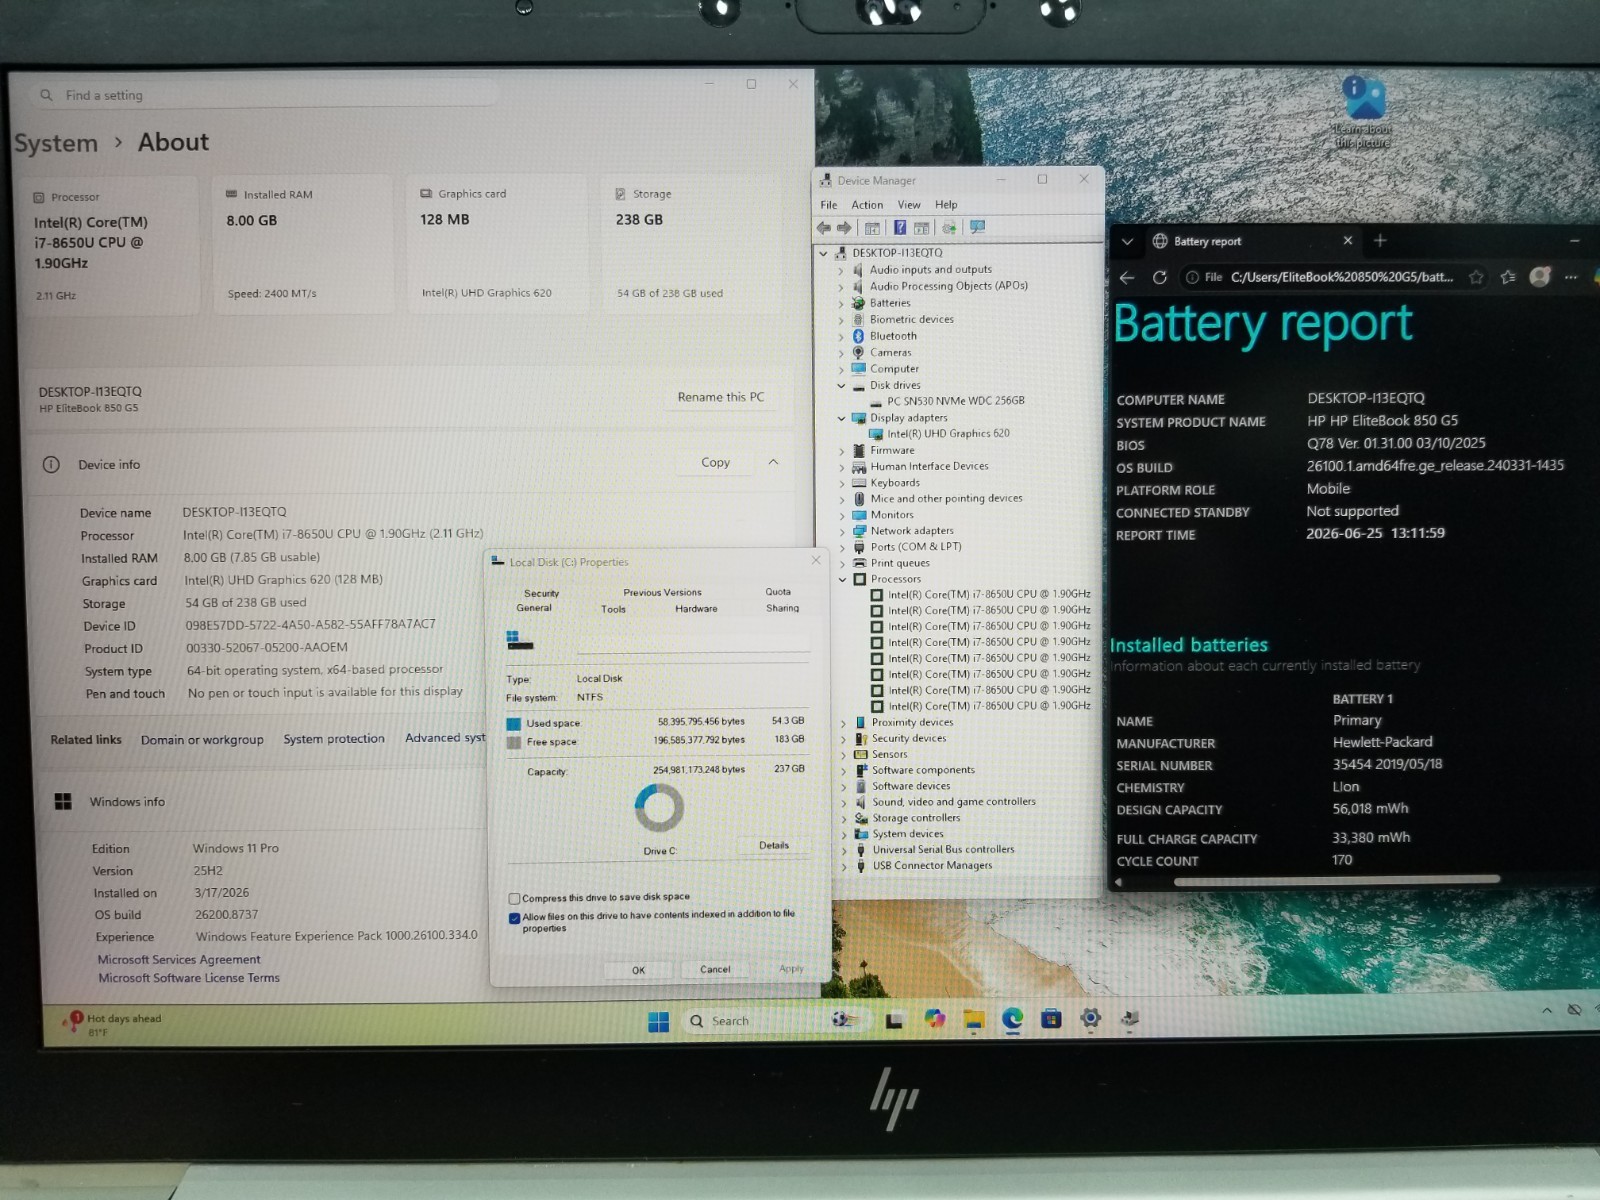Click Device Manager update driver gear icon

click(949, 228)
